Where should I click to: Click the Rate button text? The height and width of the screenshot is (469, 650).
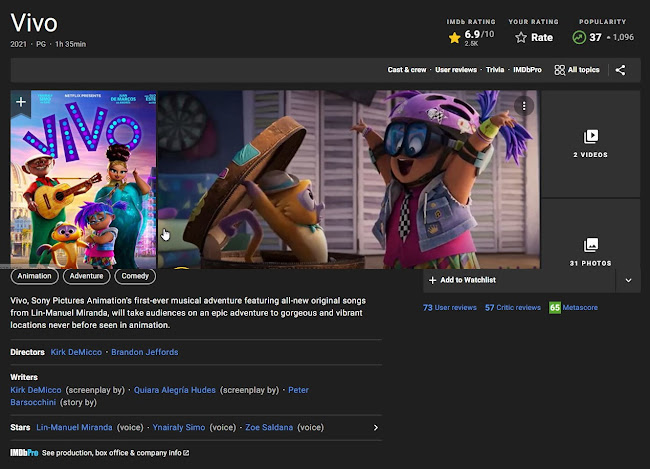pyautogui.click(x=542, y=38)
